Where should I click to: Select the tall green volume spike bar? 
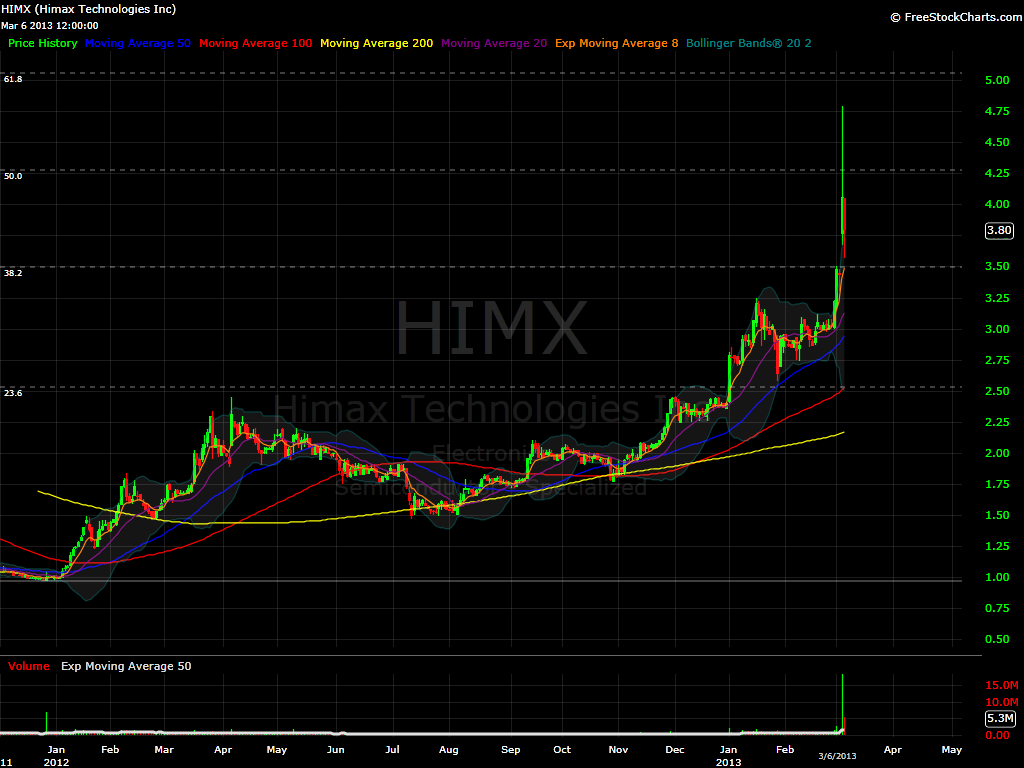[x=843, y=700]
